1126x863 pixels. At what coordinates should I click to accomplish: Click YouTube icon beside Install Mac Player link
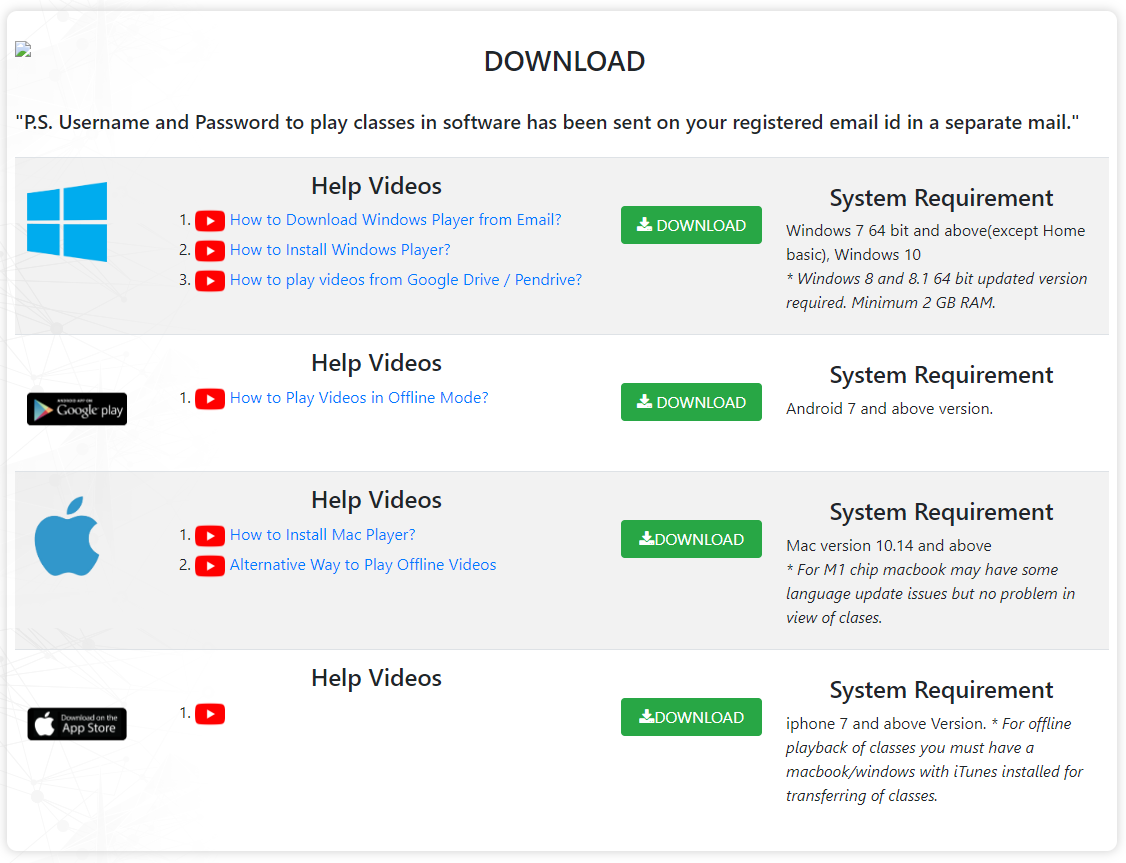[210, 536]
